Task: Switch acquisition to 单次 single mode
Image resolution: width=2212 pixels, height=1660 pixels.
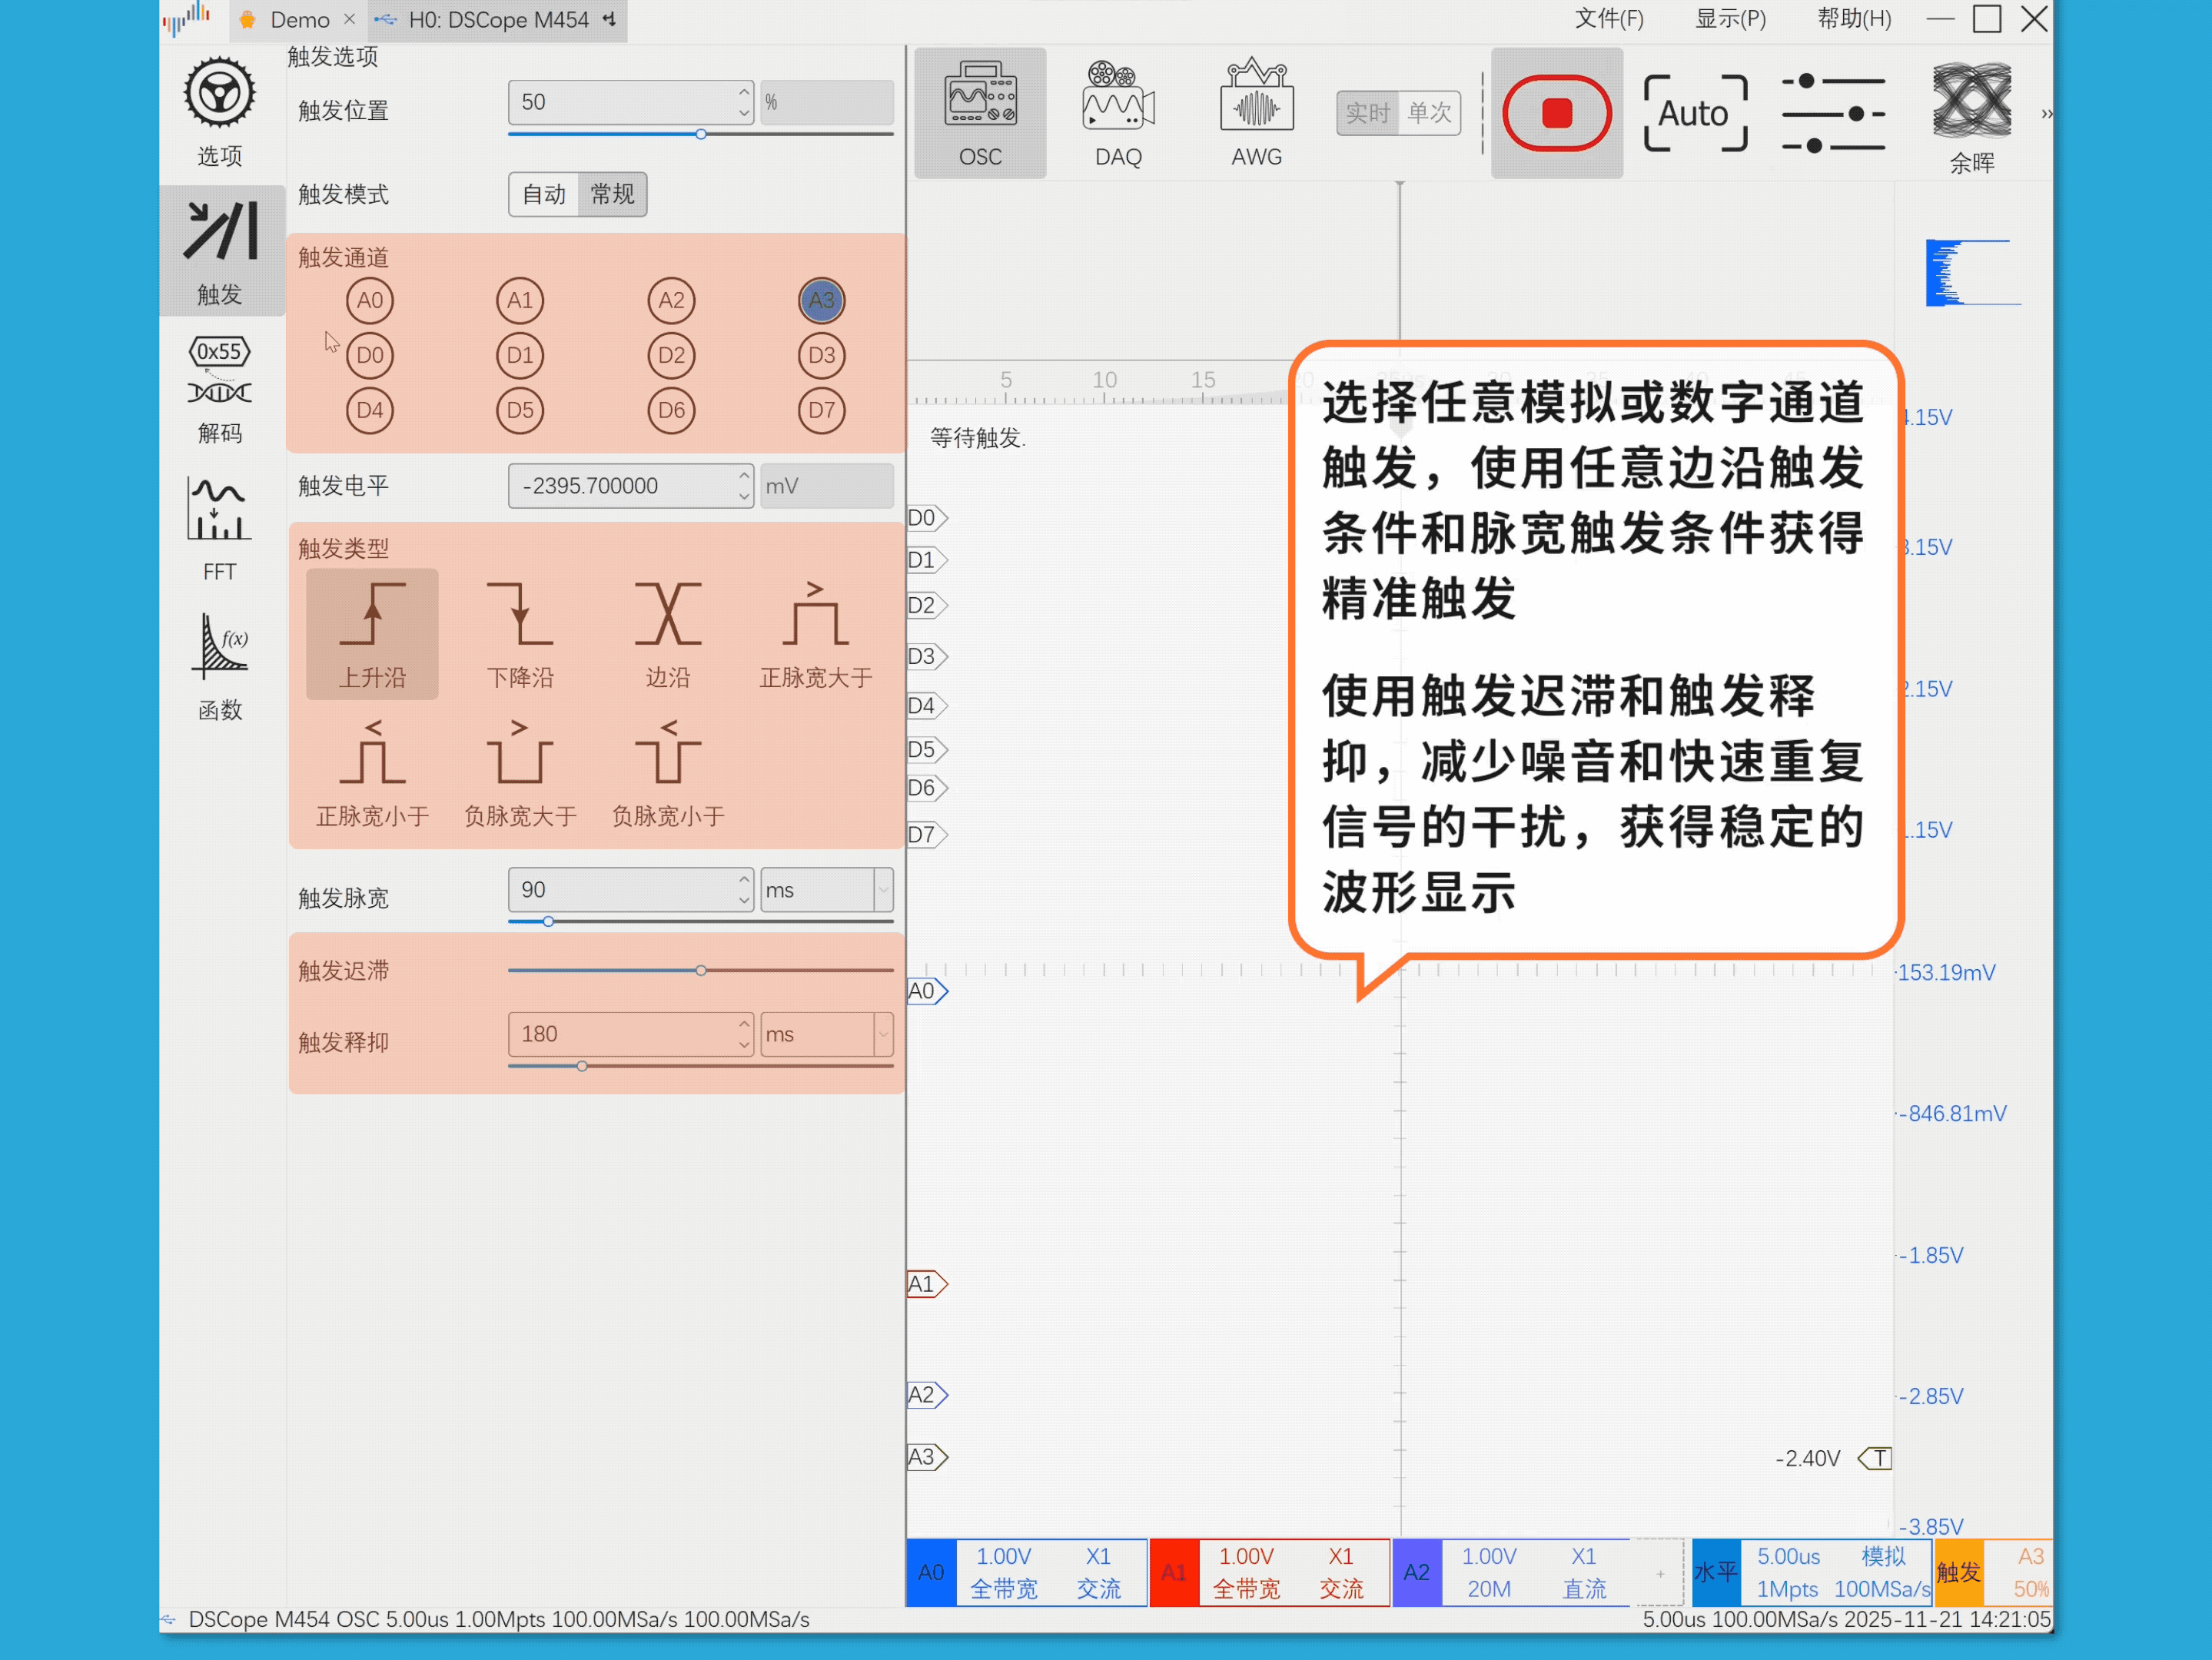Action: (x=1429, y=112)
